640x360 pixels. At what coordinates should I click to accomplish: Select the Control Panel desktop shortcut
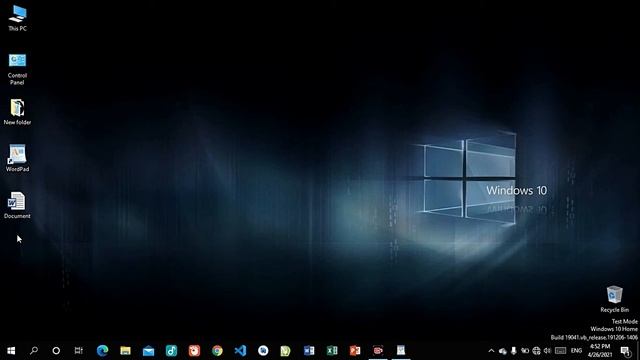(x=17, y=69)
